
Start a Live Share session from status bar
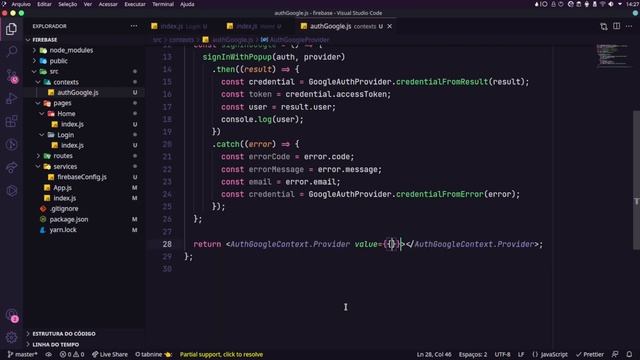click(110, 354)
